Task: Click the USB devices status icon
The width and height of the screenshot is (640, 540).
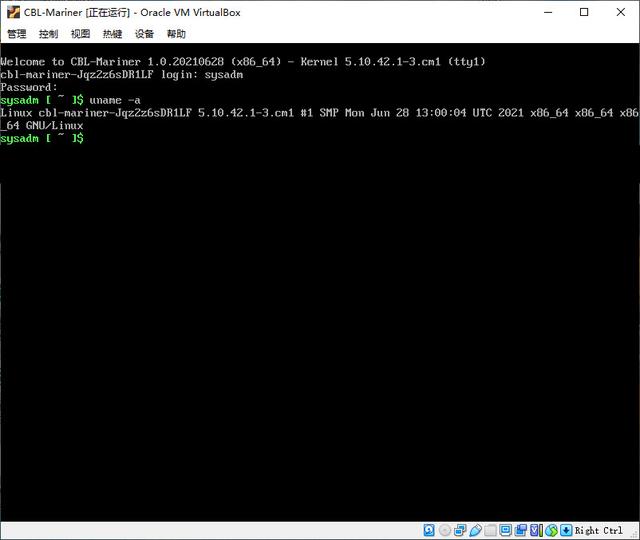Action: point(476,530)
